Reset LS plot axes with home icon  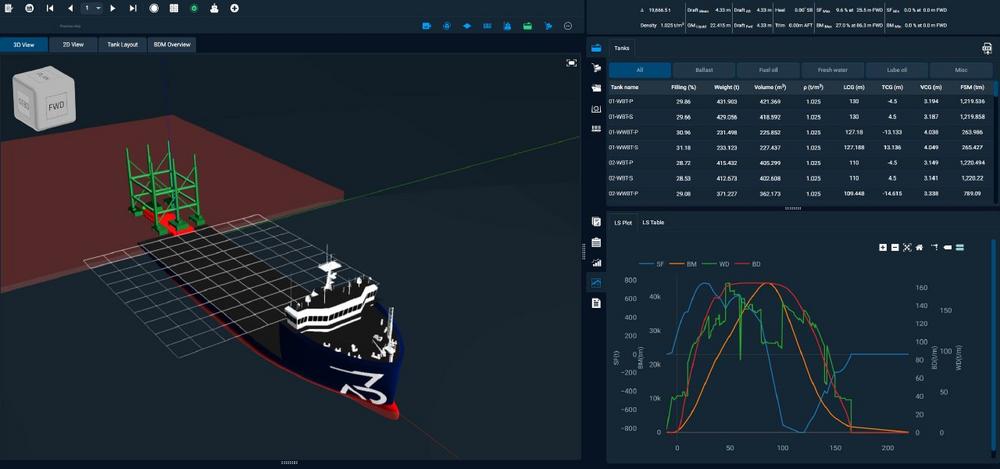919,247
